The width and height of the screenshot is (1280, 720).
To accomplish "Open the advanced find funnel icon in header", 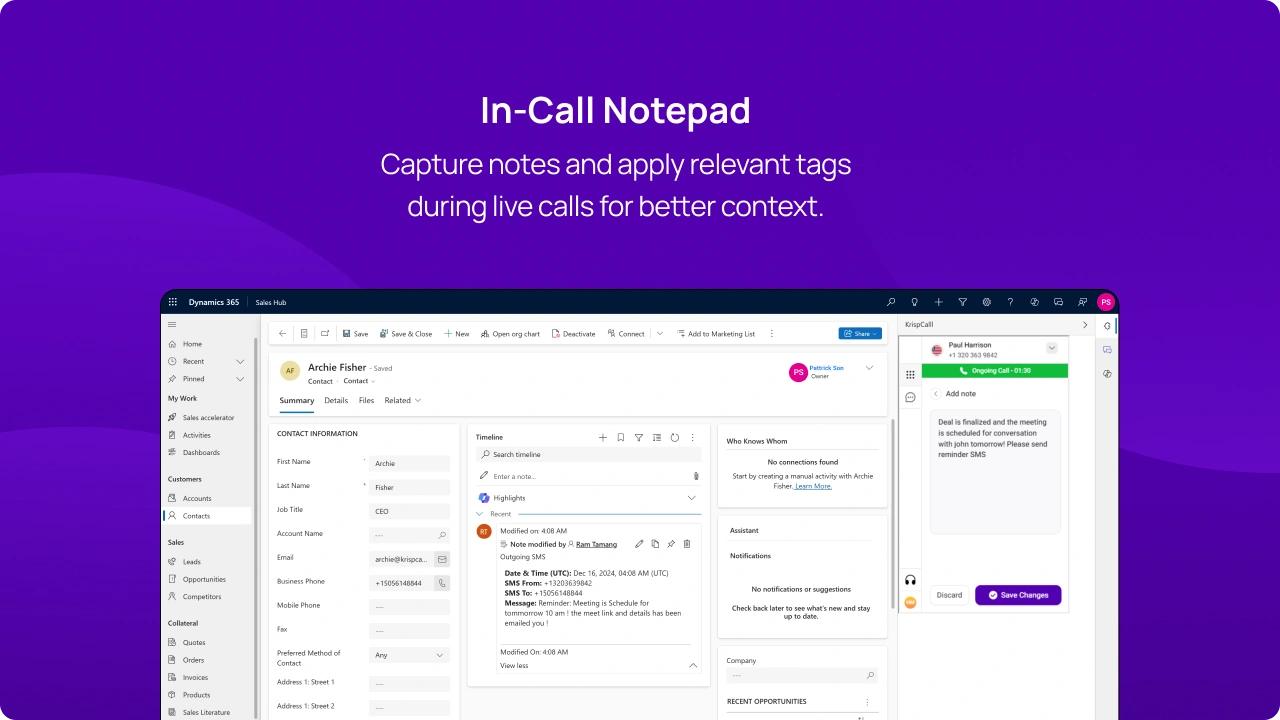I will [x=962, y=302].
